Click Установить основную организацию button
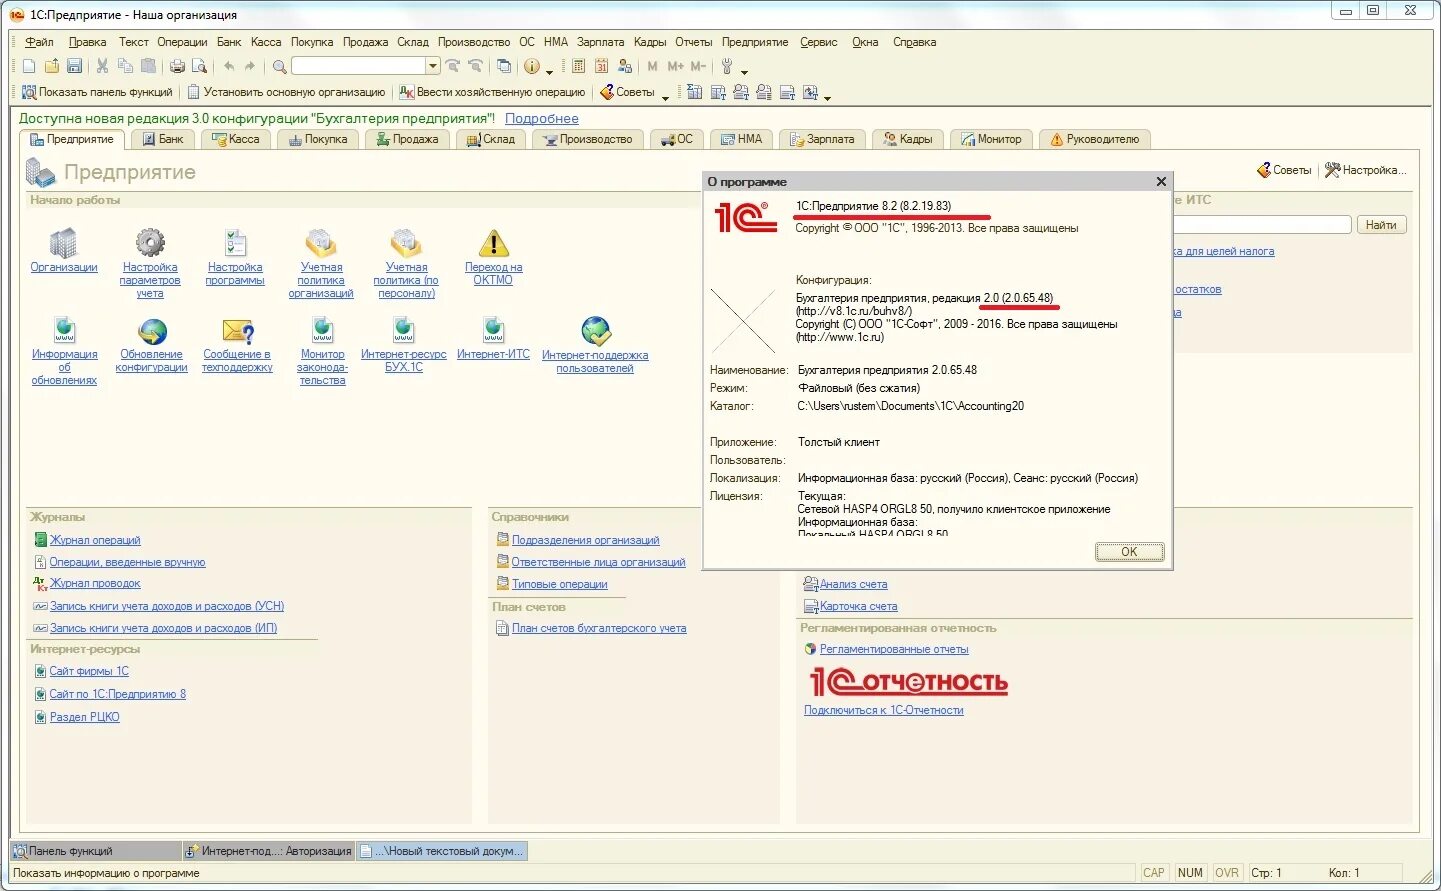The width and height of the screenshot is (1441, 891). pos(286,92)
